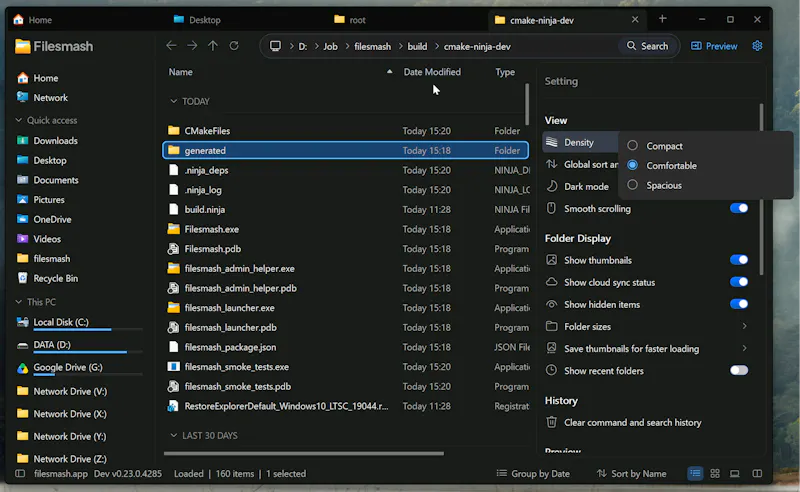
Task: Open a new tab with plus button
Action: (x=662, y=19)
